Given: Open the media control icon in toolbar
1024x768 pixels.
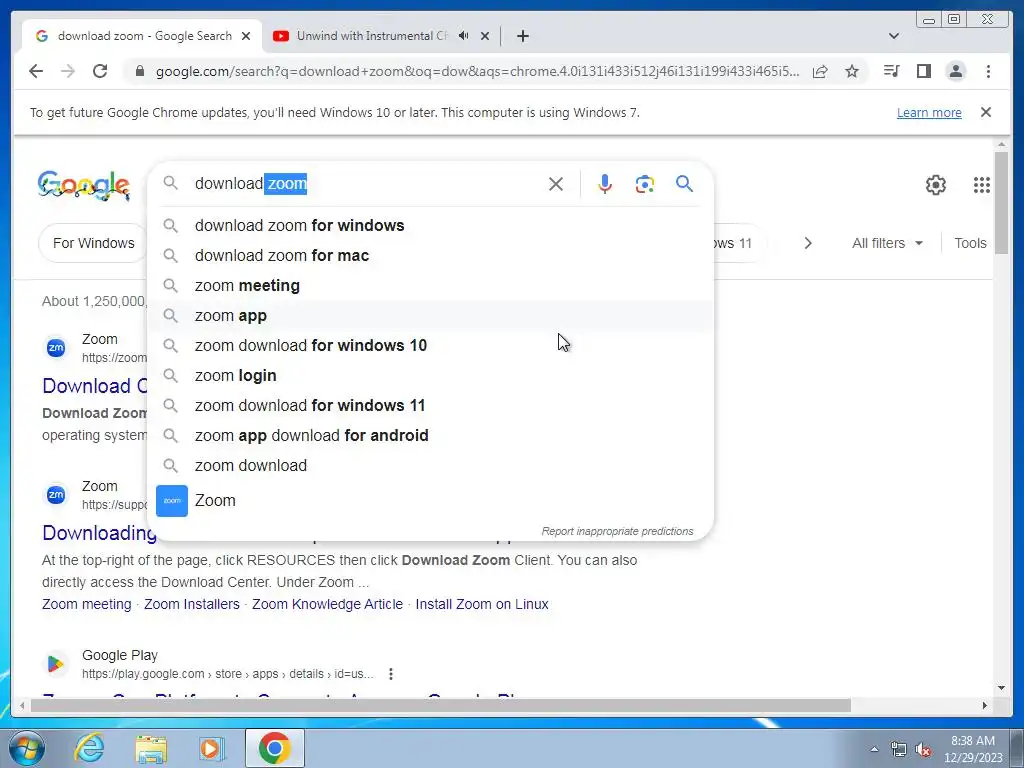Looking at the screenshot, I should pos(891,71).
